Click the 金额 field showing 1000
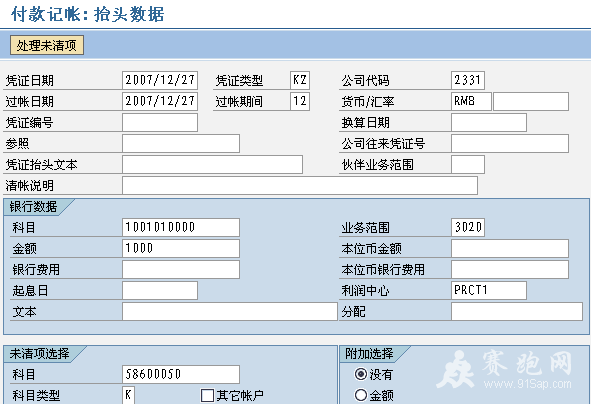This screenshot has width=591, height=404. pos(181,248)
